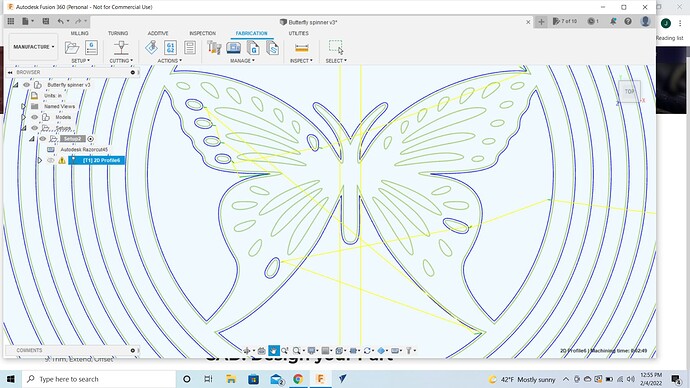Click the TOP face of the view cube
This screenshot has height=388, width=690.
630,92
